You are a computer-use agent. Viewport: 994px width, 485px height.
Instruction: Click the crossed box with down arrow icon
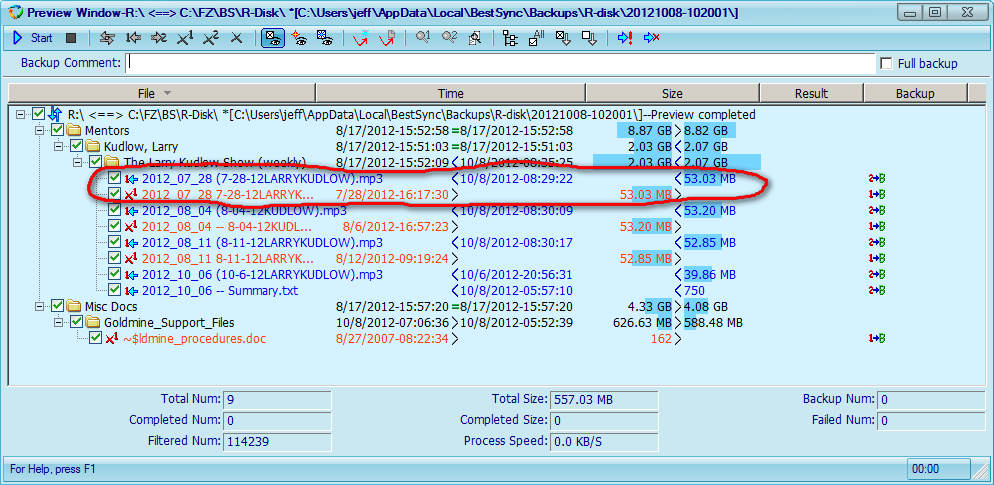click(563, 38)
